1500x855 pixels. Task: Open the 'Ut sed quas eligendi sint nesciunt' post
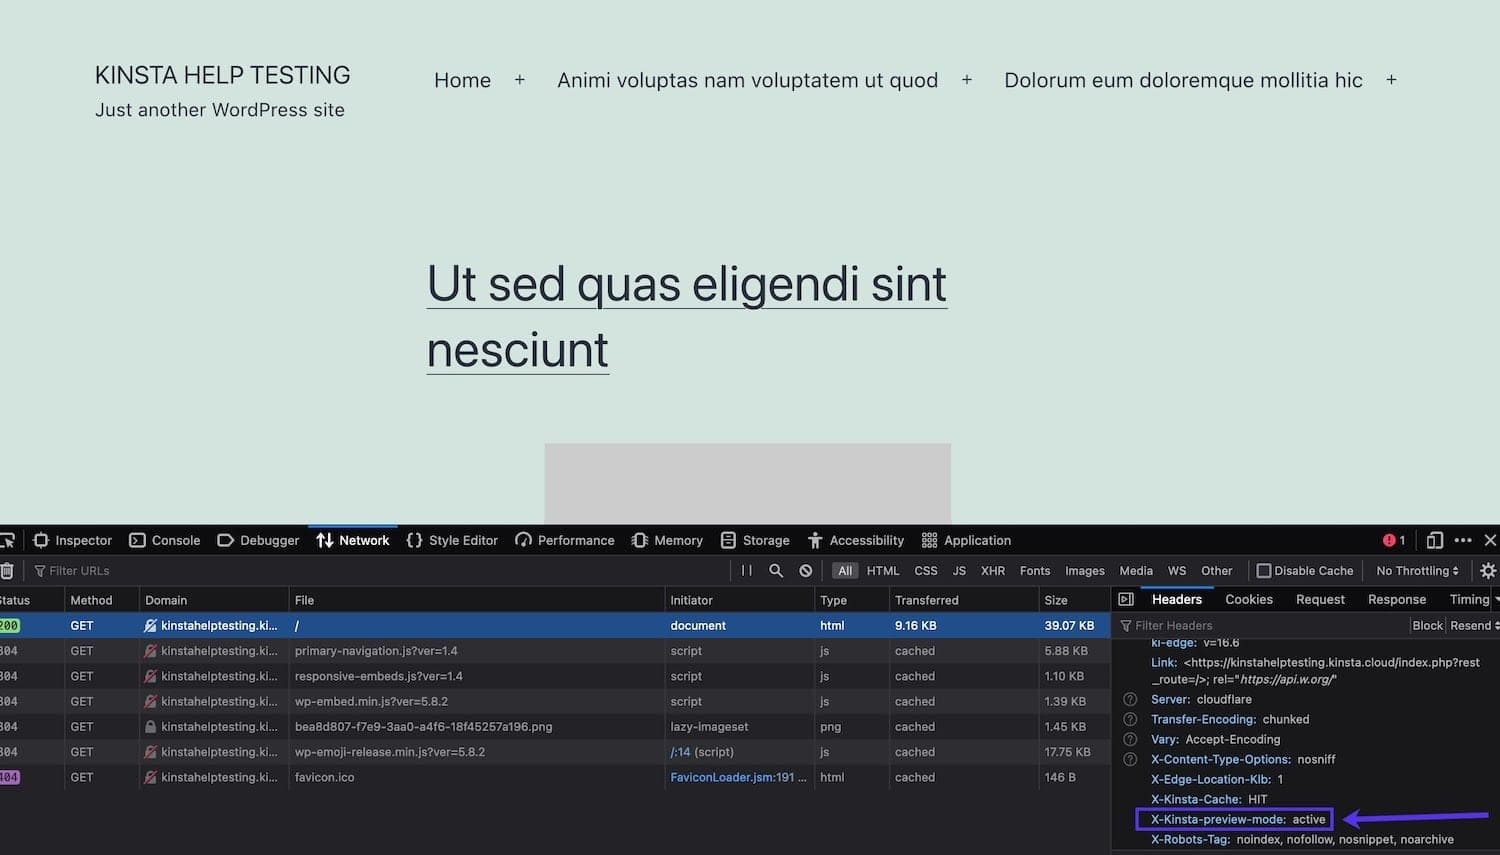tap(686, 284)
